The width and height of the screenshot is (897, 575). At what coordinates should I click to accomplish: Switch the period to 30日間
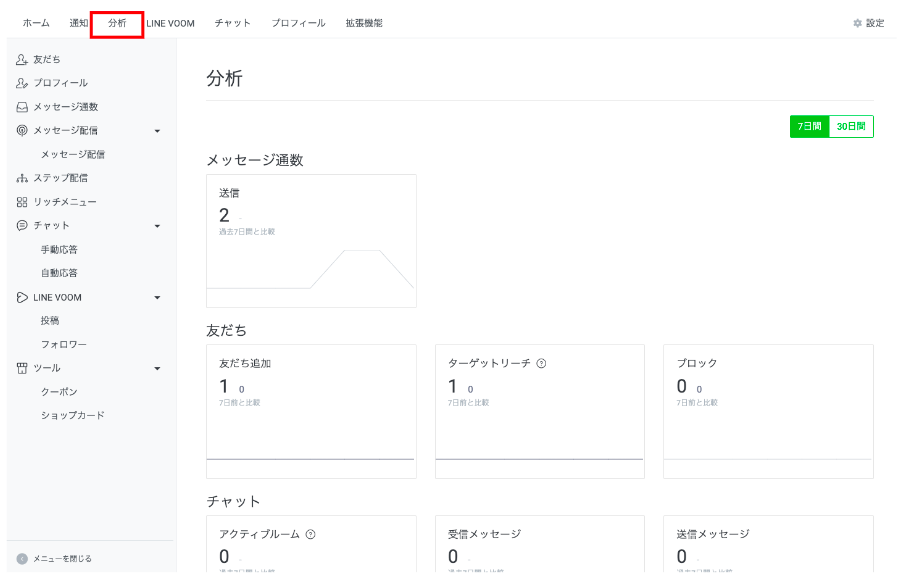coord(851,127)
